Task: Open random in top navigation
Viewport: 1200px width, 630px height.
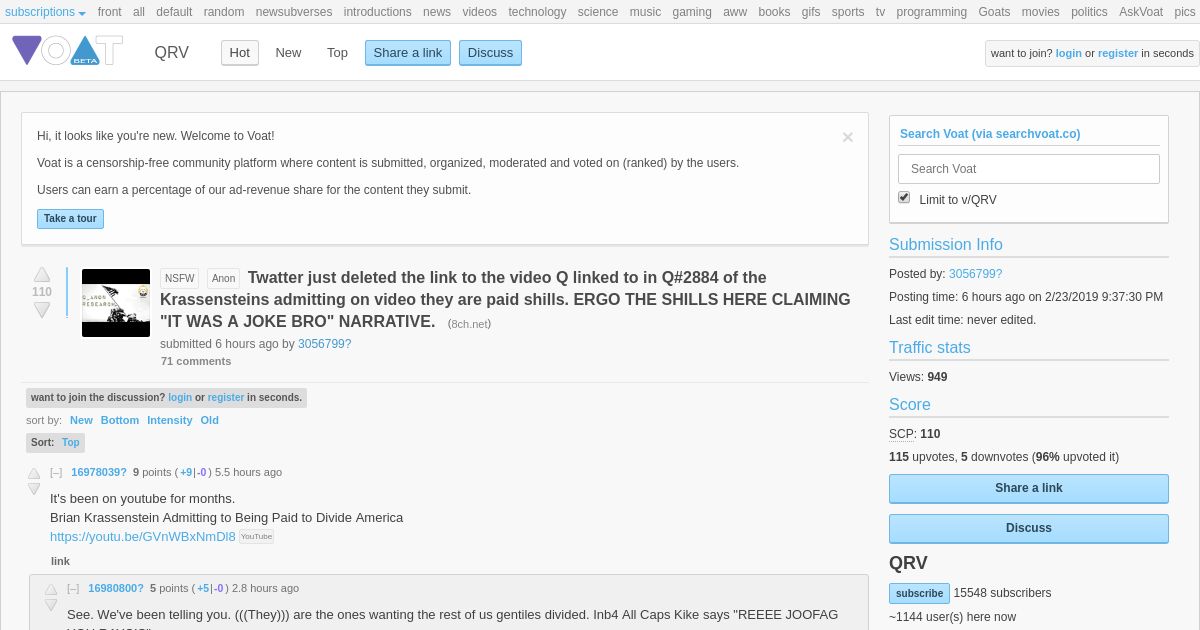Action: point(224,12)
